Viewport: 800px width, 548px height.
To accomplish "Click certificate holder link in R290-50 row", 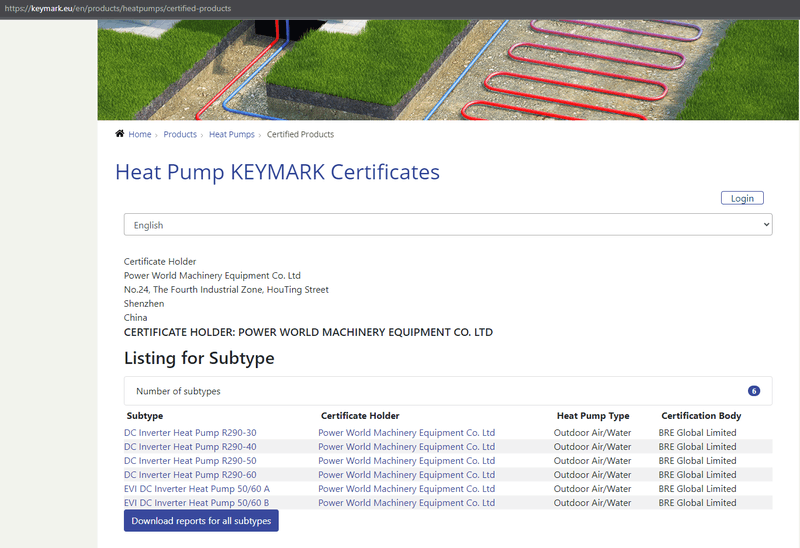I will 407,461.
